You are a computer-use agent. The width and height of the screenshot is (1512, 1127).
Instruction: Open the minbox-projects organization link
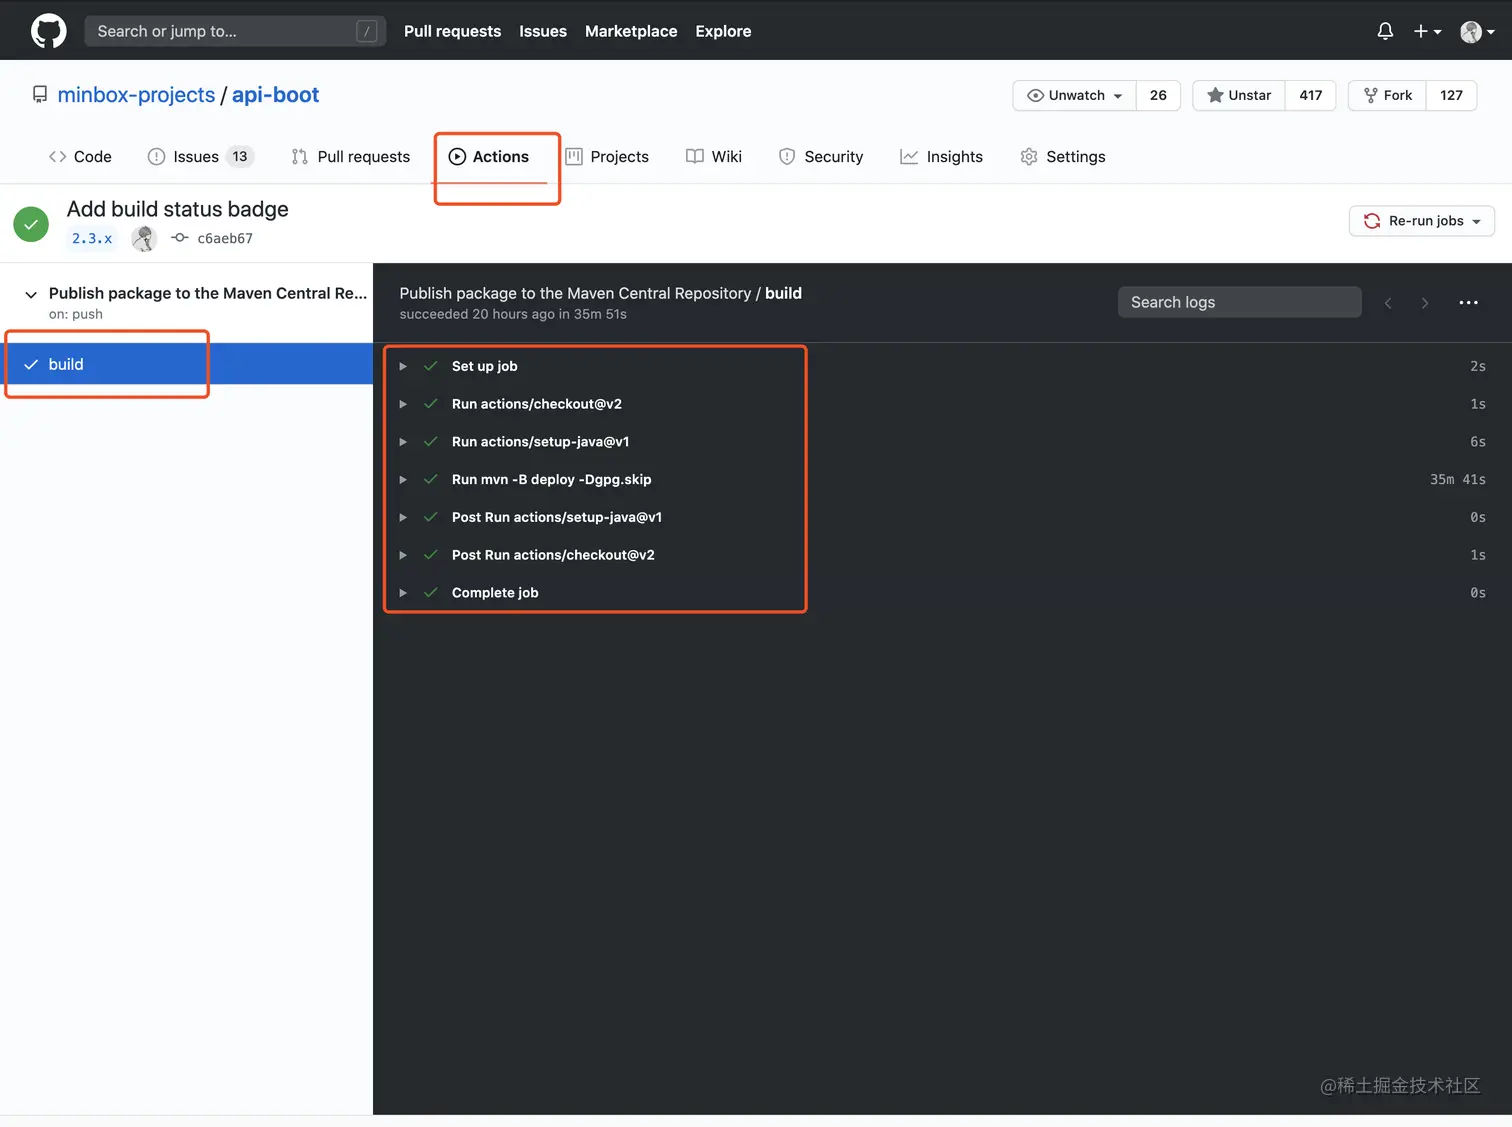[x=136, y=95]
